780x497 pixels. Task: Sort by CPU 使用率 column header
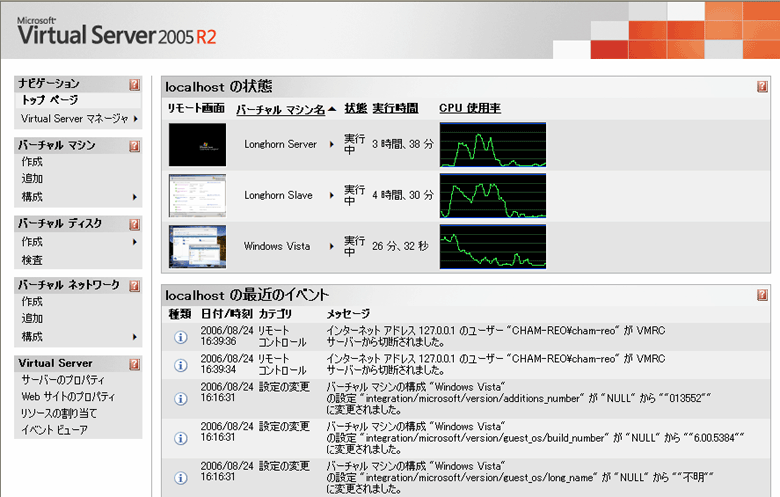470,108
